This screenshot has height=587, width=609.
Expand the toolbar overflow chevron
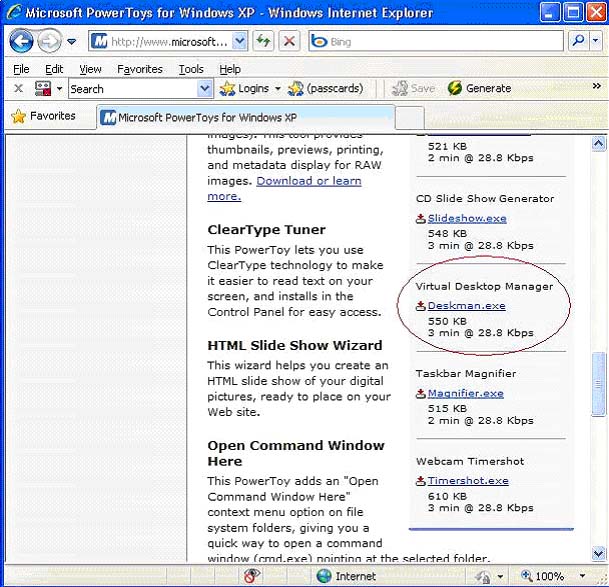point(597,86)
